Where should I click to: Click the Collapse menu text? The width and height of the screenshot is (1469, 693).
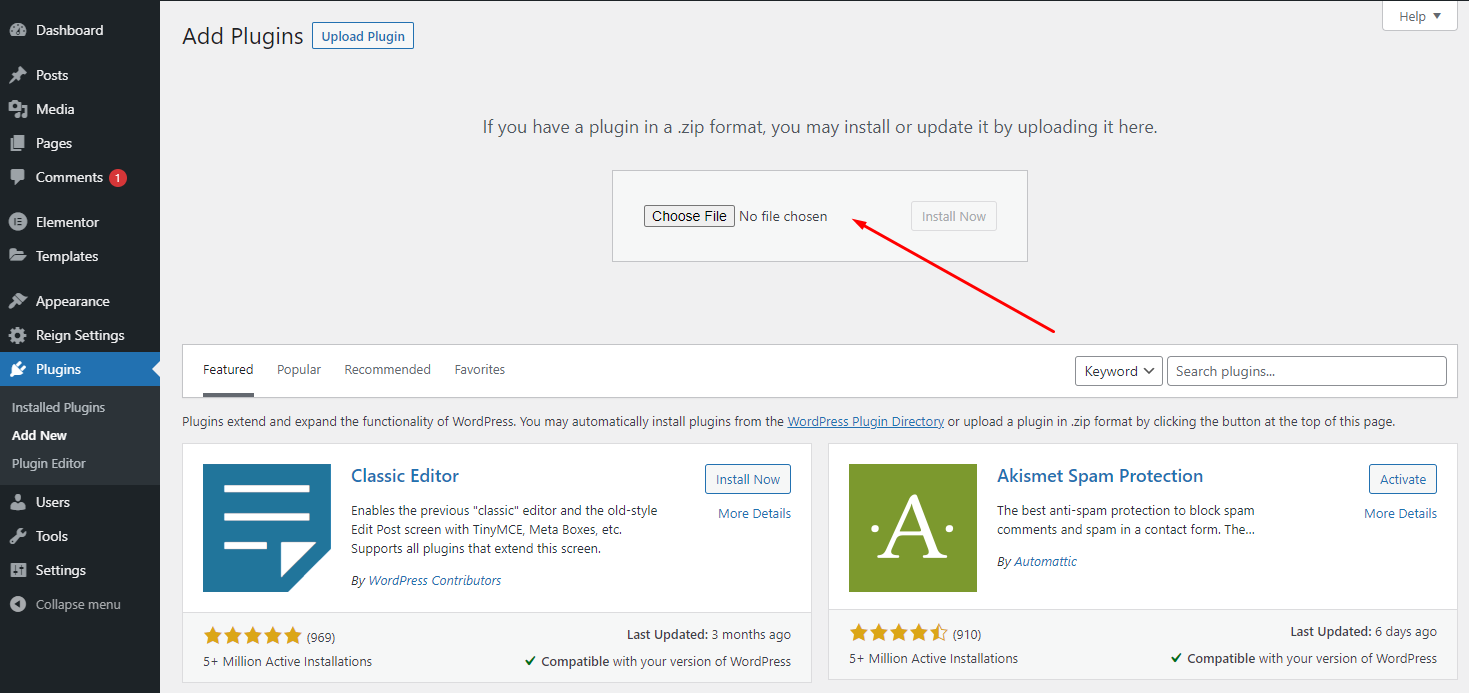pyautogui.click(x=78, y=604)
